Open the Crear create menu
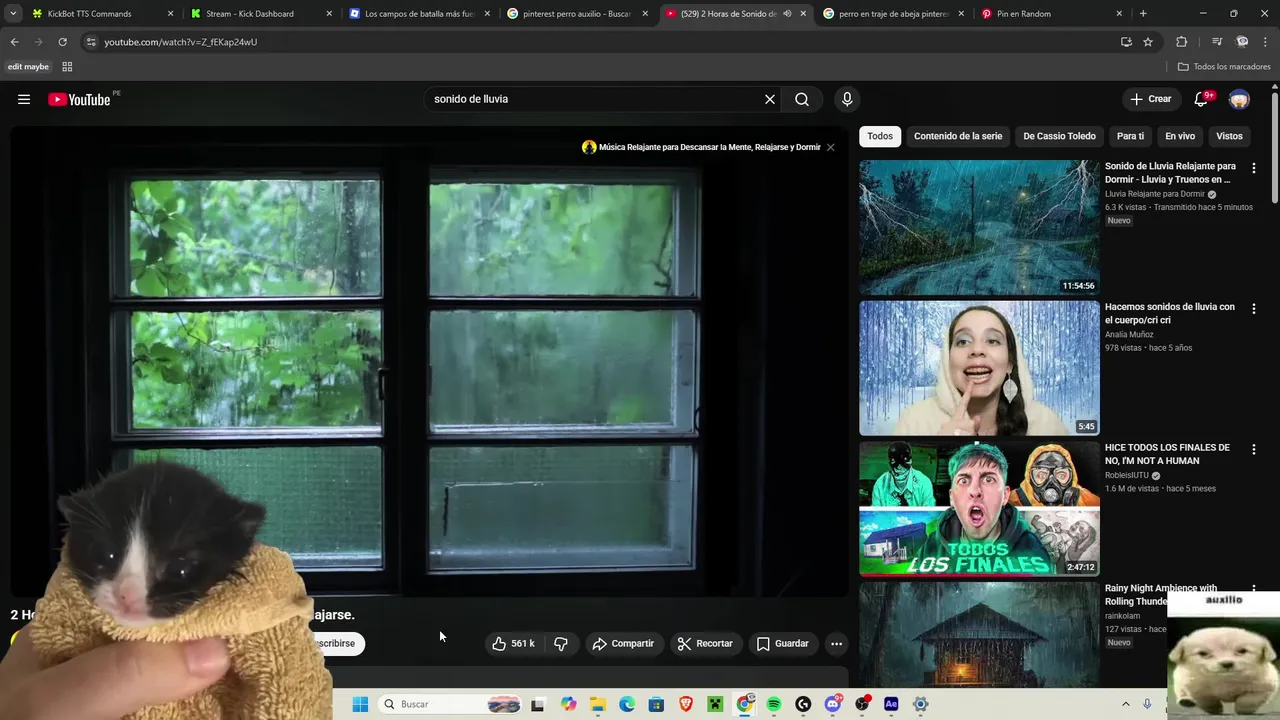The width and height of the screenshot is (1280, 720). point(1151,99)
